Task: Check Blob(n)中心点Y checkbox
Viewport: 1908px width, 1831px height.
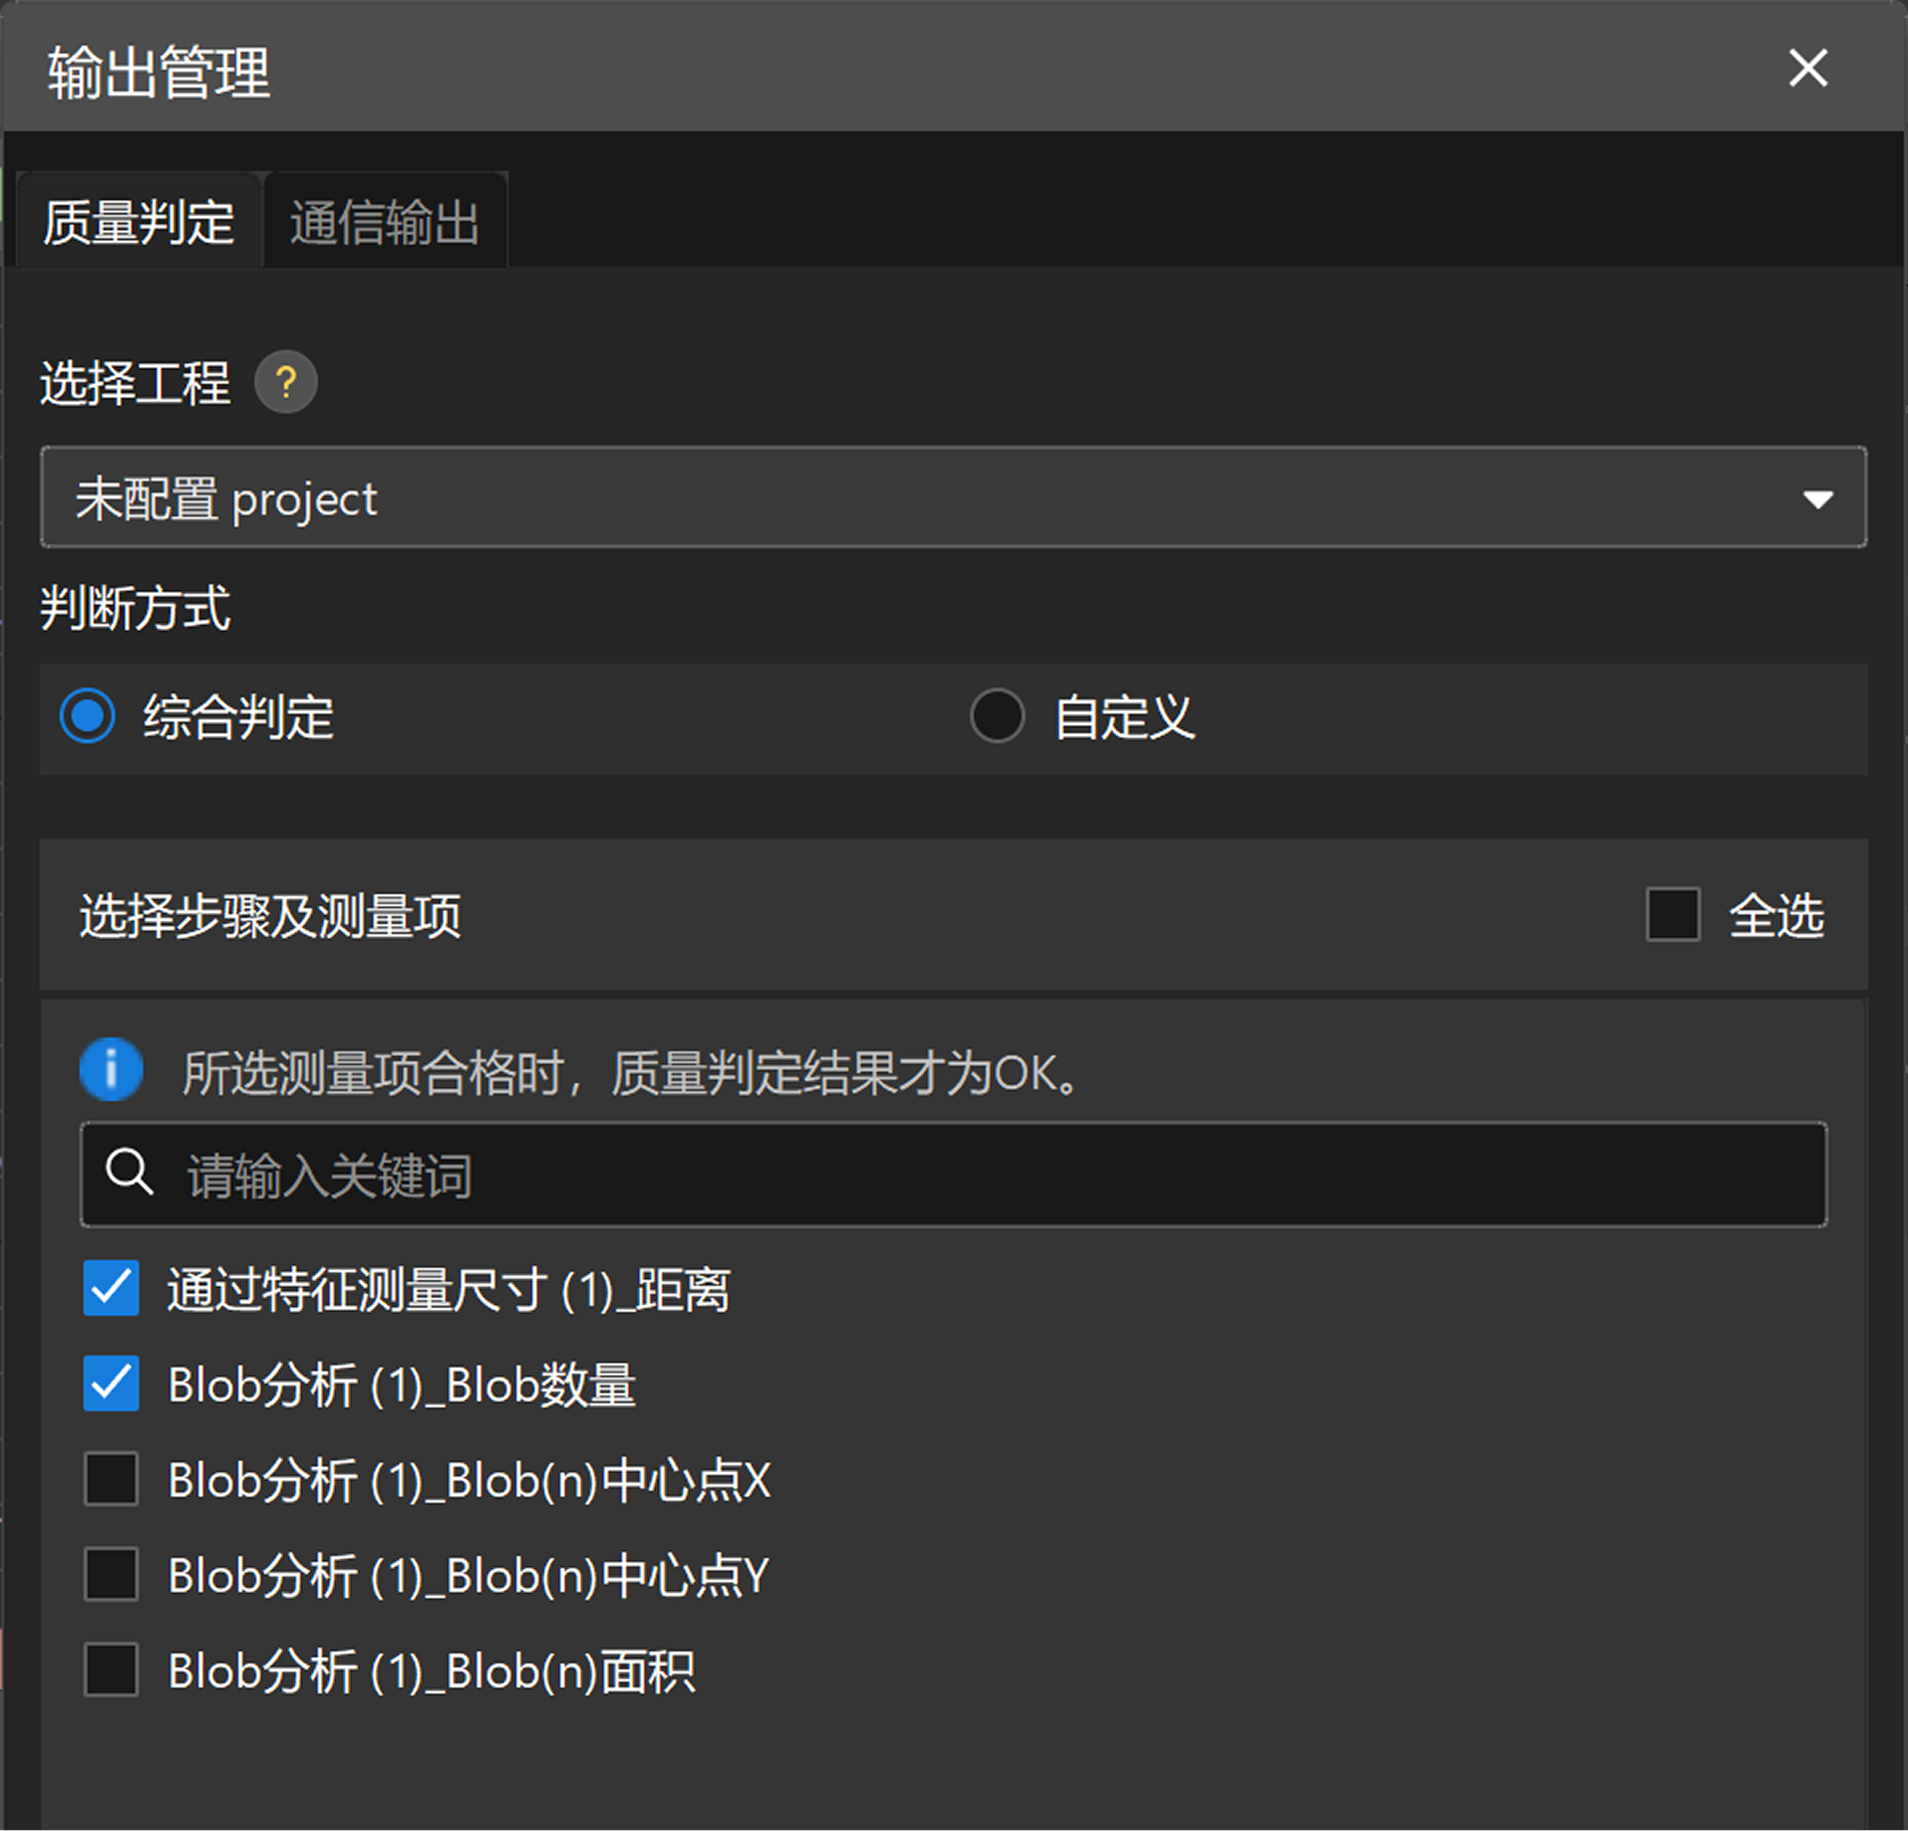Action: (111, 1575)
